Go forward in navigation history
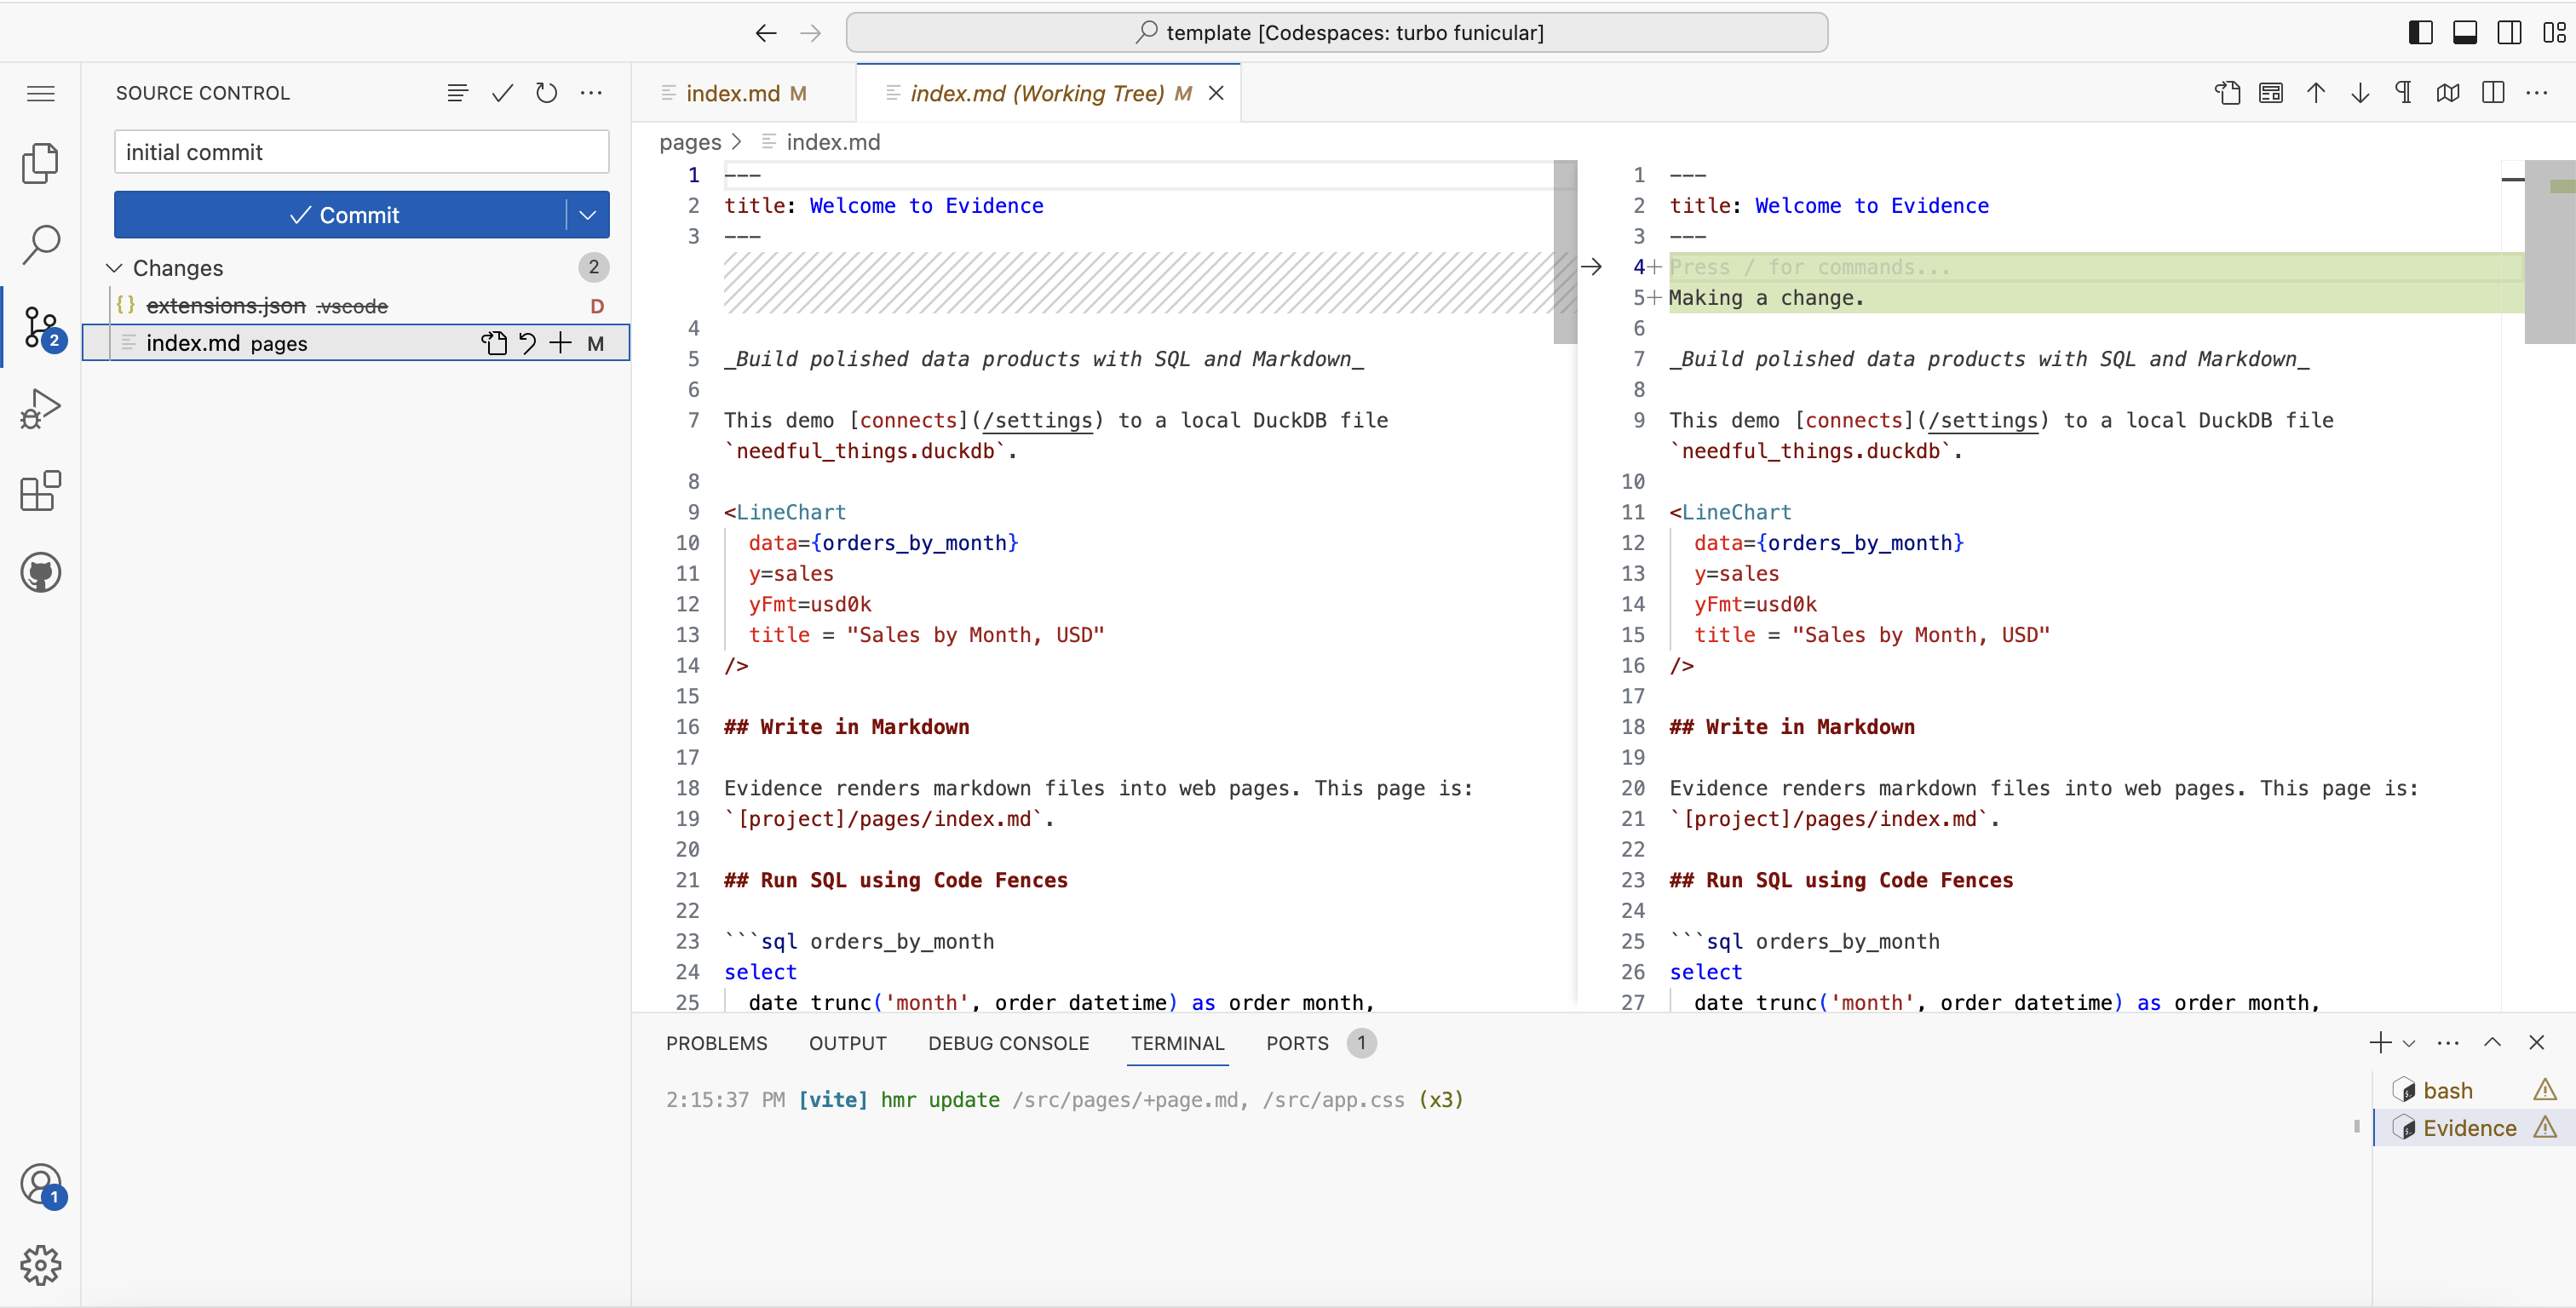Screen dimensions: 2576x1308 point(811,33)
